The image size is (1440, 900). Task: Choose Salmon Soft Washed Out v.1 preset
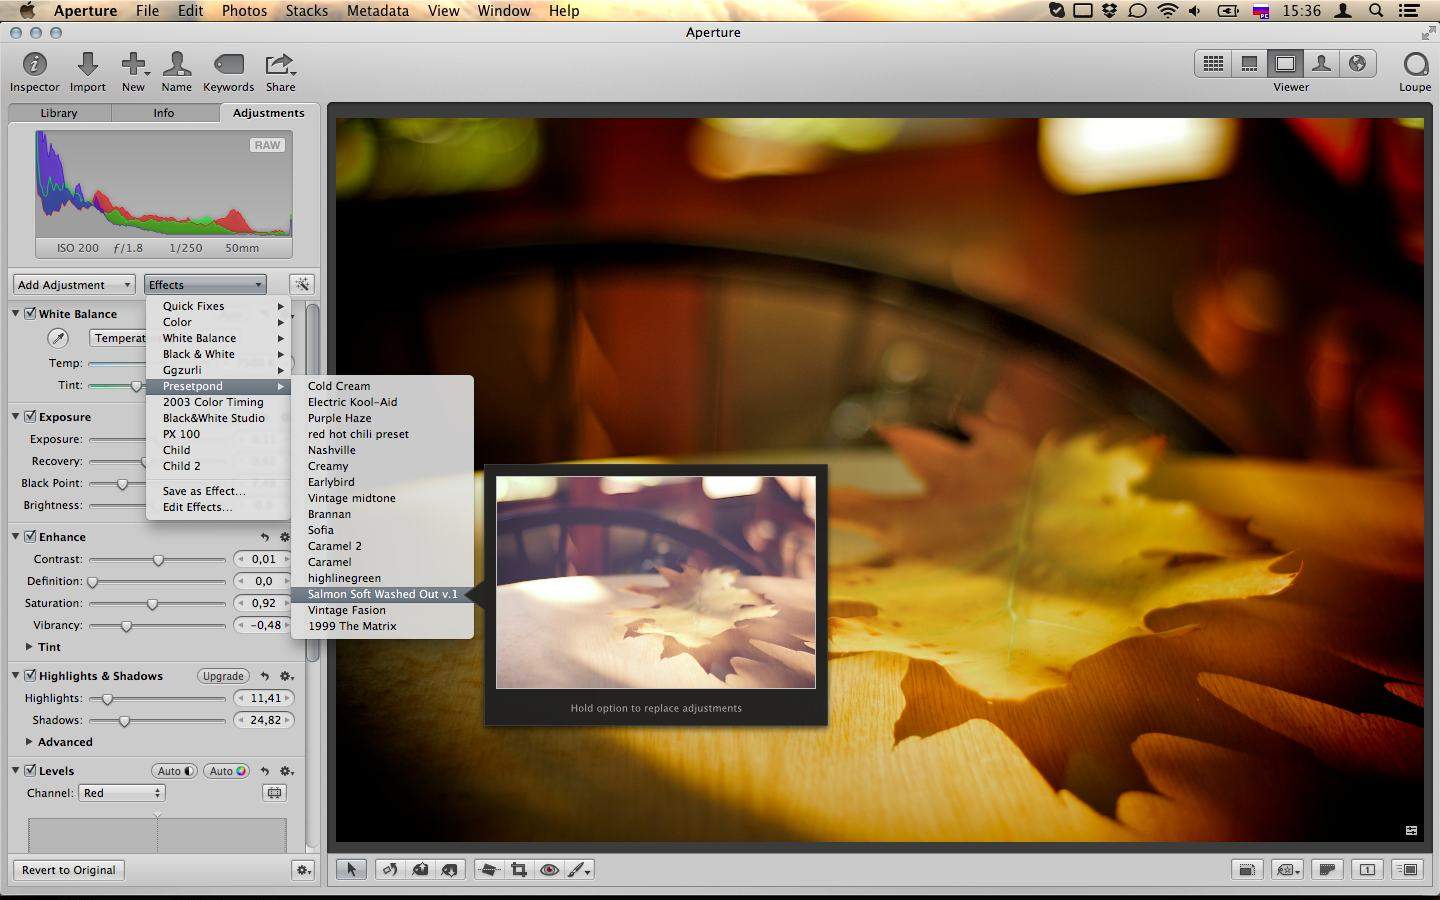click(382, 594)
